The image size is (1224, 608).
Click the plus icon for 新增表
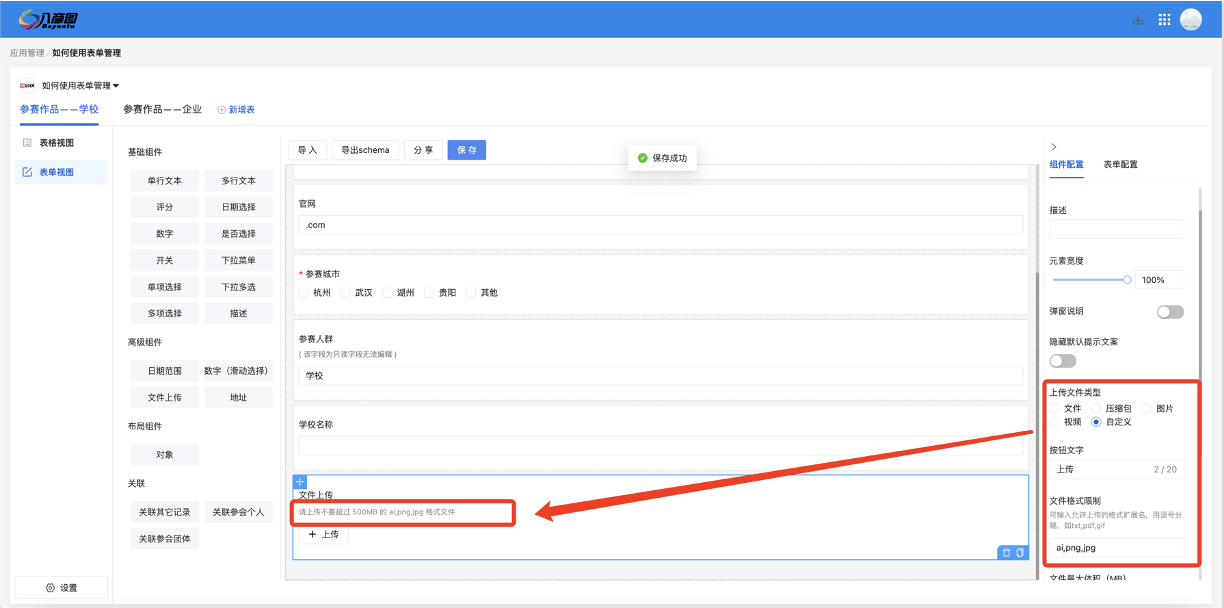pos(222,110)
